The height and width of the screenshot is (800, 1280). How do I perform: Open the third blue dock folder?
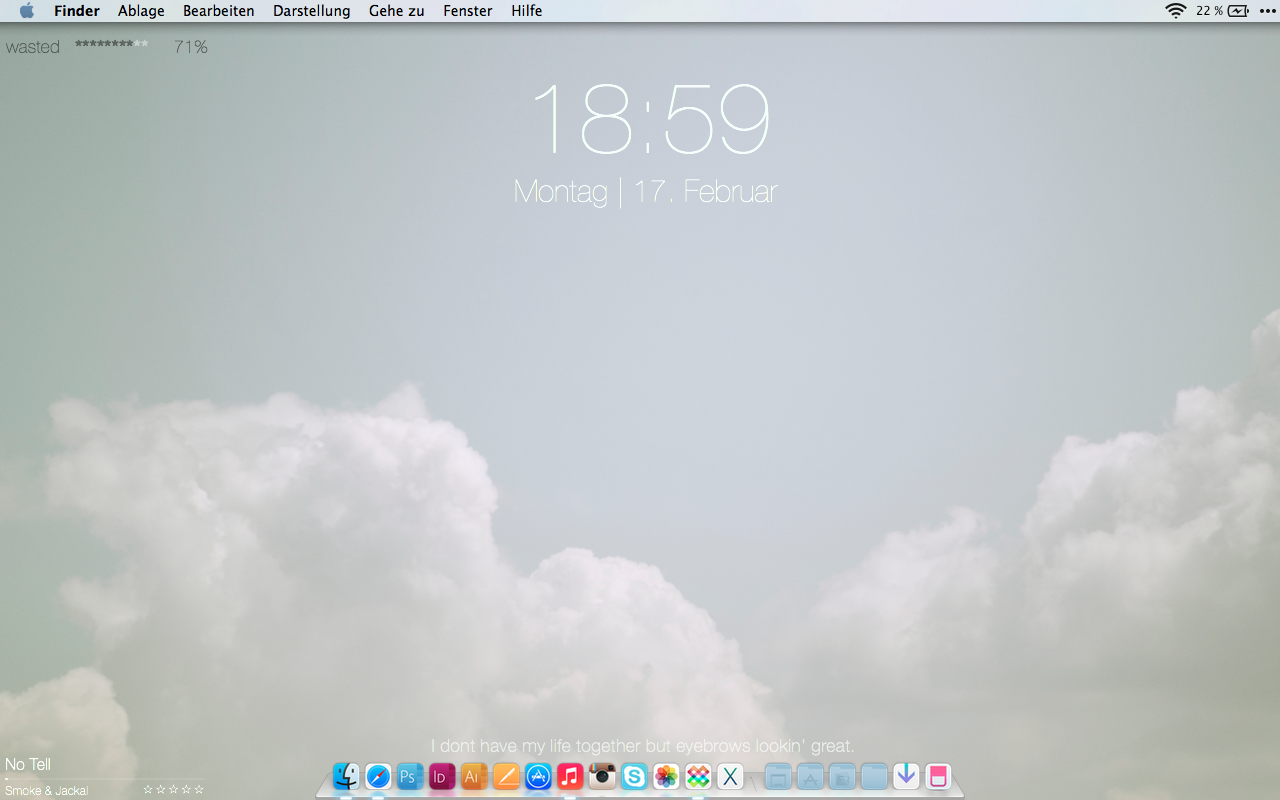[x=842, y=776]
